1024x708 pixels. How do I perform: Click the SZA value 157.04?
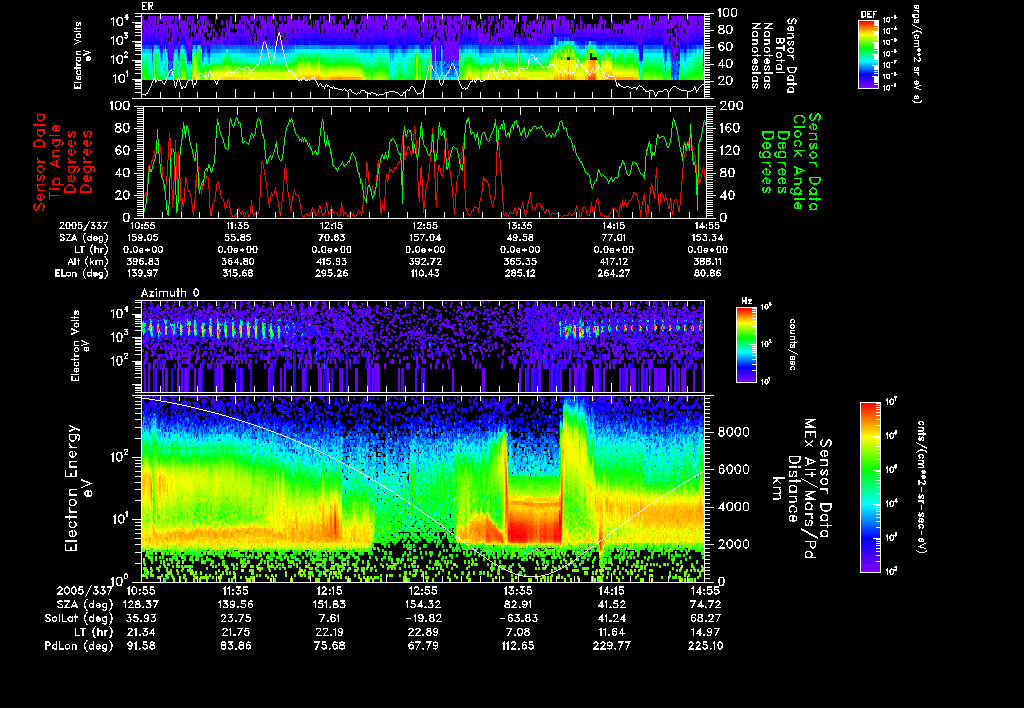tap(424, 238)
